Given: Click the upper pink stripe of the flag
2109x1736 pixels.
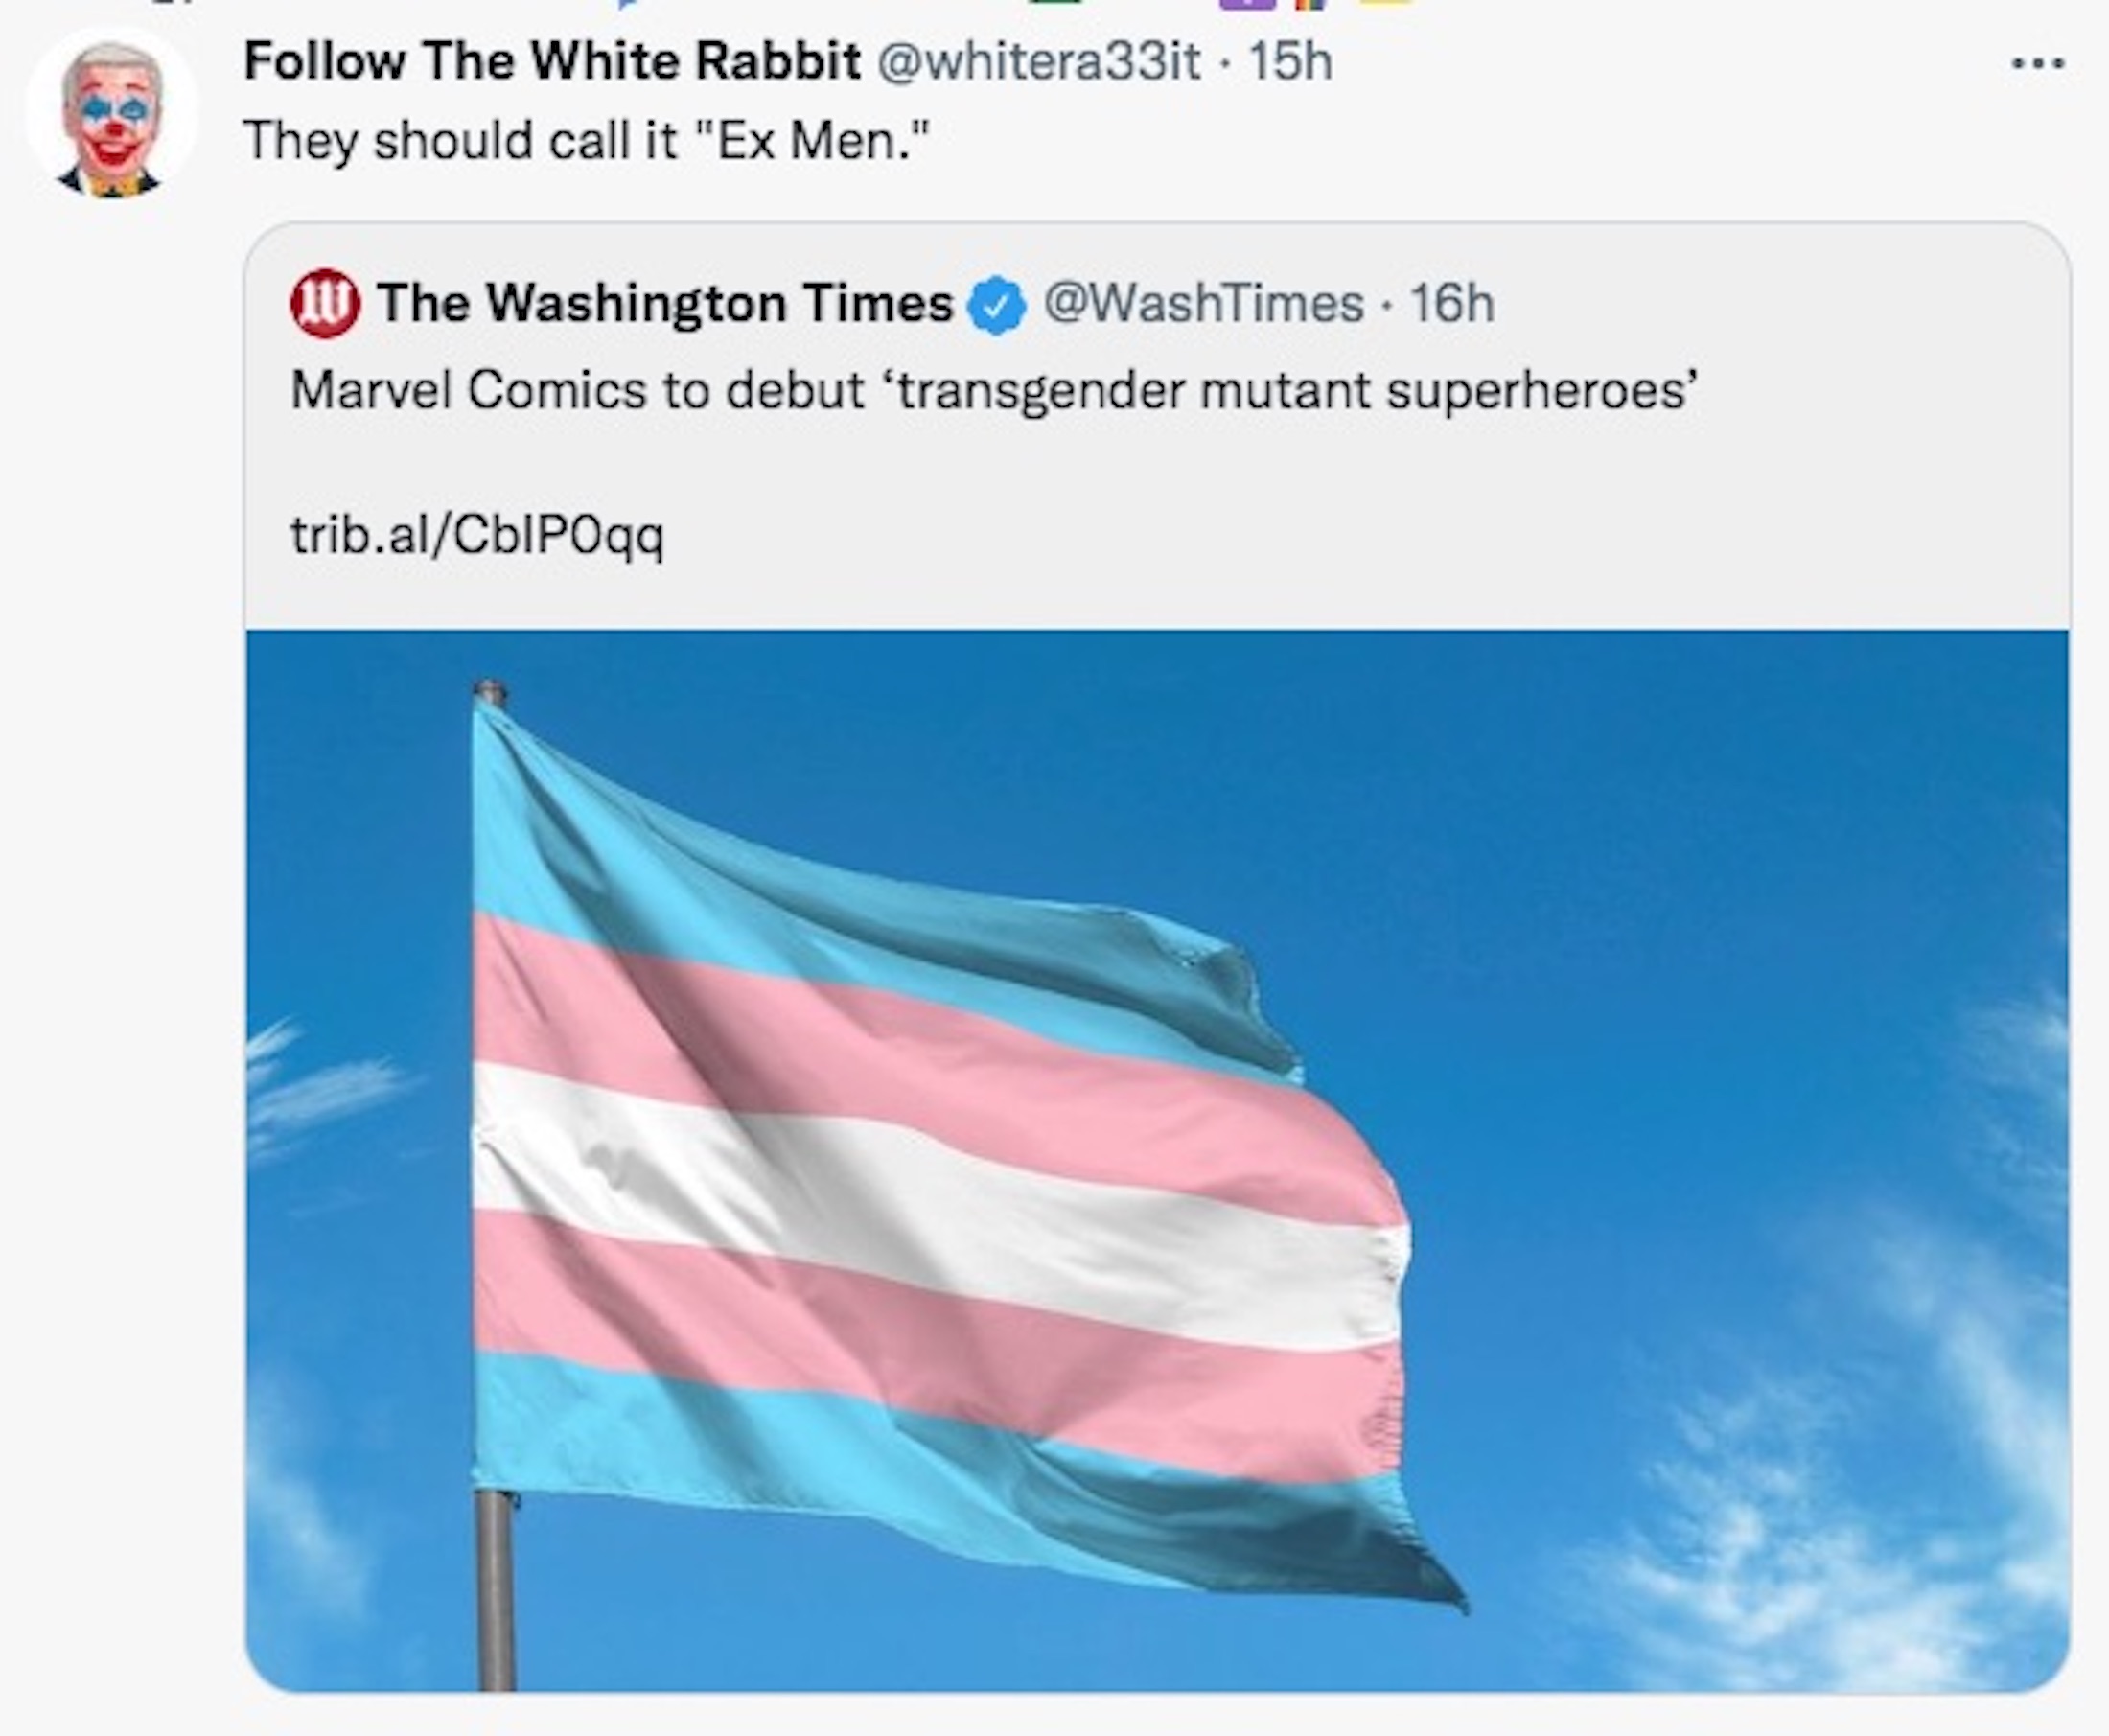Looking at the screenshot, I should (x=900, y=1040).
